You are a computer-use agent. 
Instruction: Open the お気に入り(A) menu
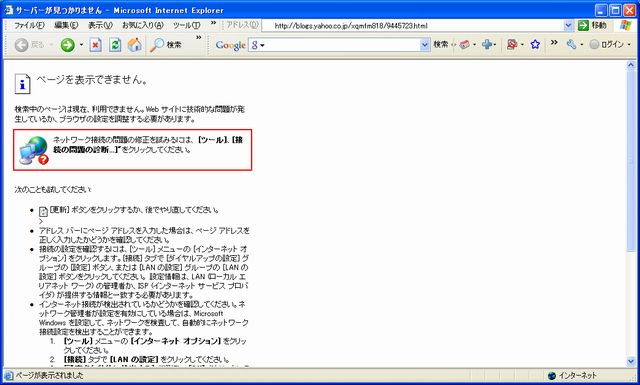[143, 25]
